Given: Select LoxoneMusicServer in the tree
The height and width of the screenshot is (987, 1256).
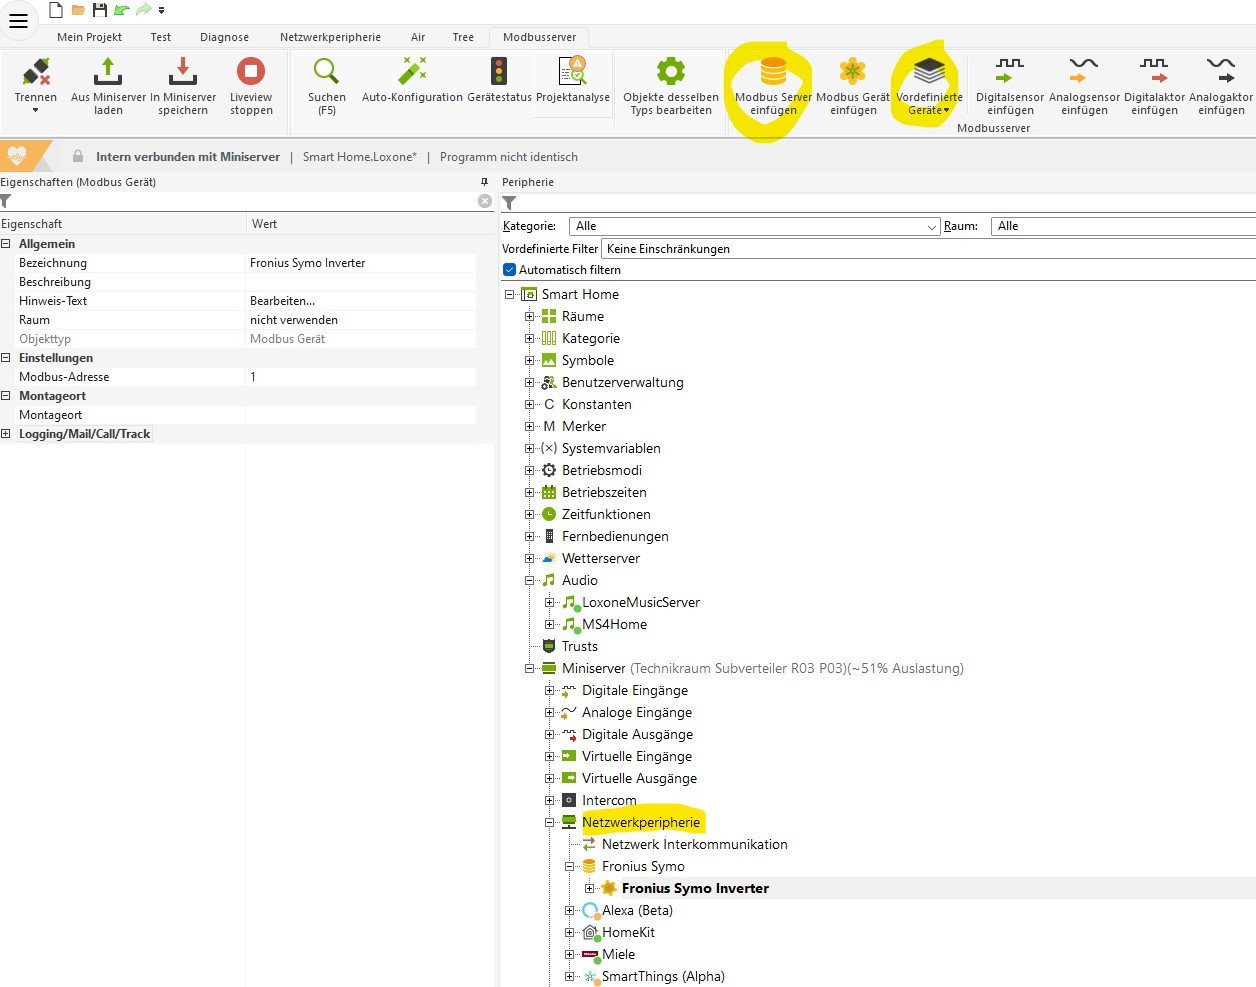Looking at the screenshot, I should 641,602.
